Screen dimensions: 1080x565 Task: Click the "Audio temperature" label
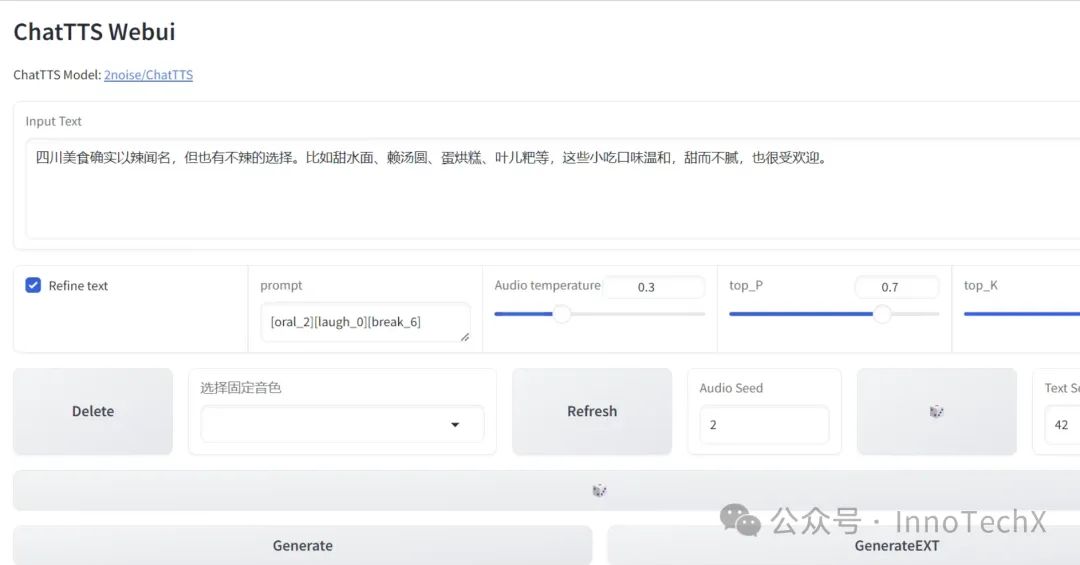pos(548,285)
